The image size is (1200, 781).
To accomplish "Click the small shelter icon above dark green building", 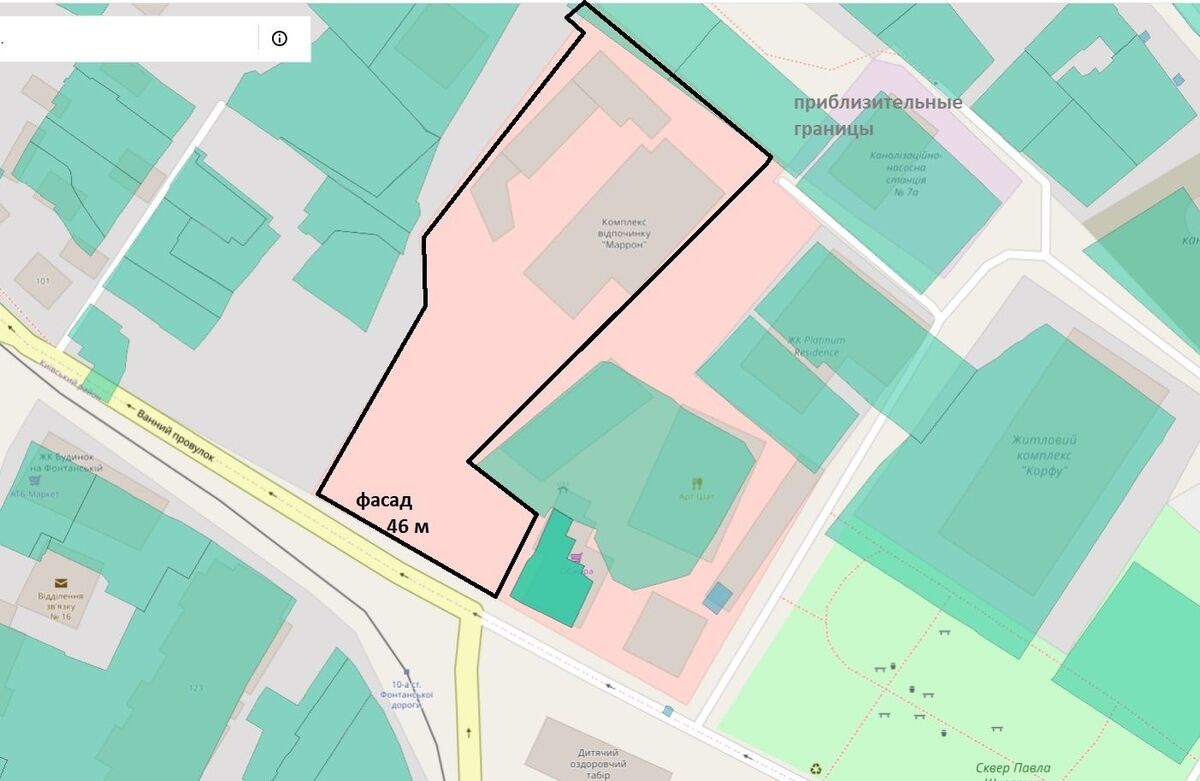I will tap(563, 490).
